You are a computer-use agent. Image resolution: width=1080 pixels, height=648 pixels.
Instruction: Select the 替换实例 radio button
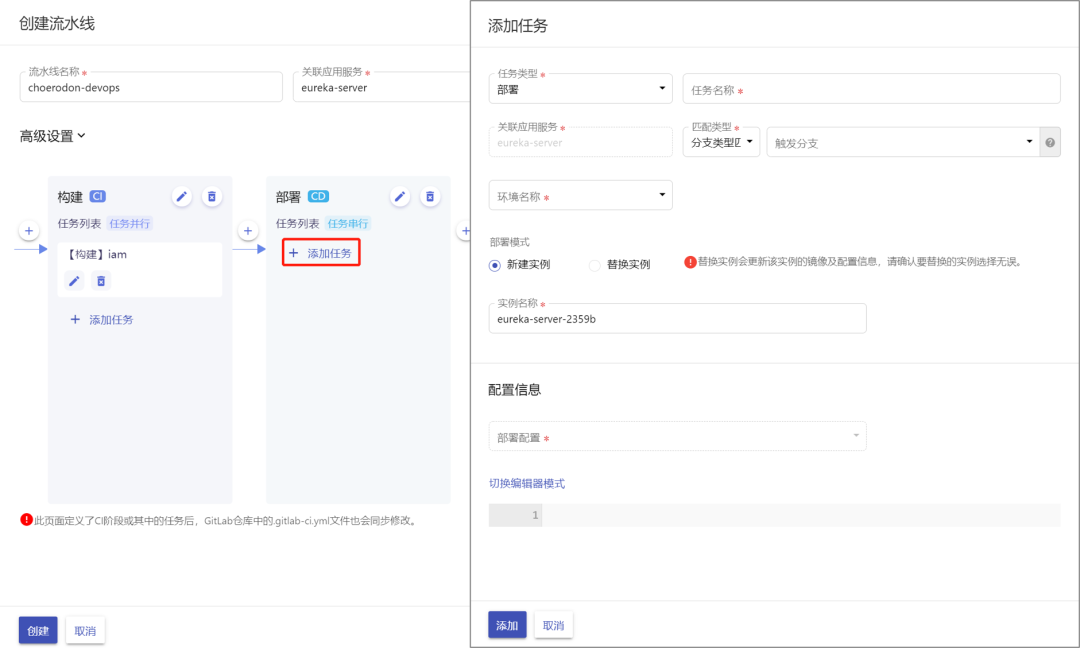pyautogui.click(x=595, y=265)
